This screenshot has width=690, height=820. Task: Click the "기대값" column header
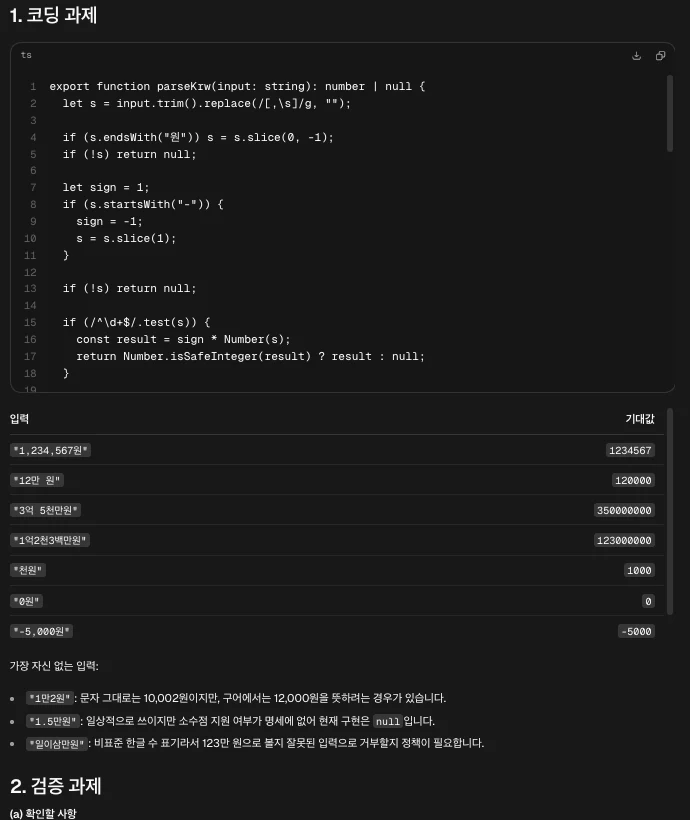[640, 418]
